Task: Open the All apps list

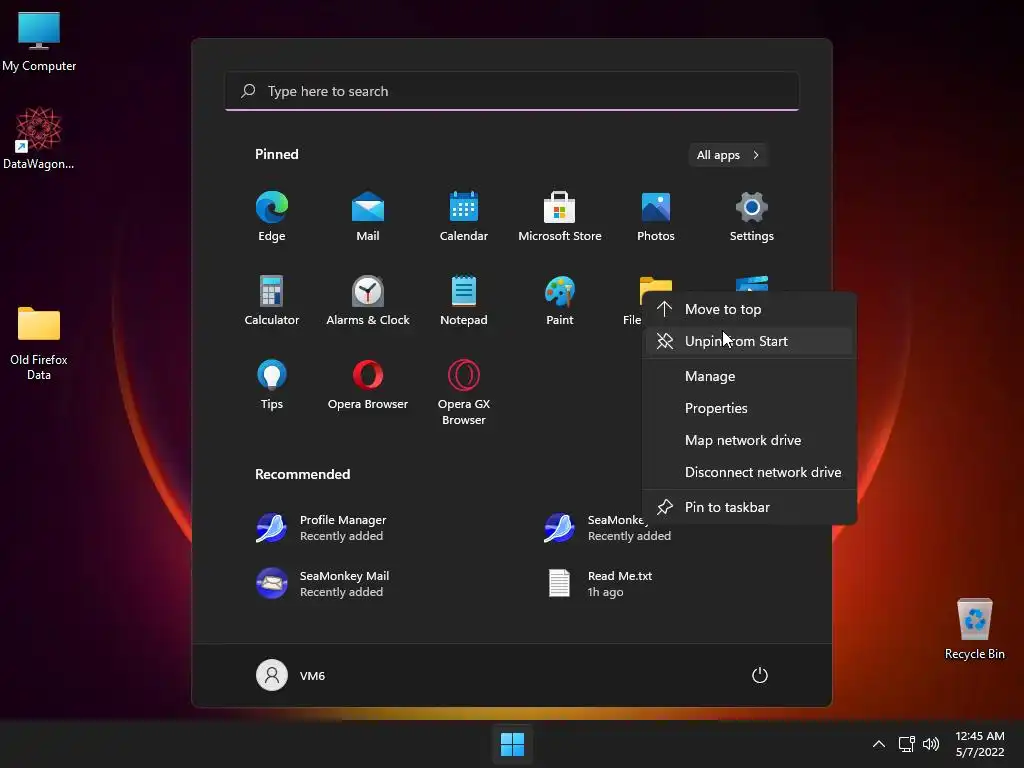Action: [x=728, y=155]
